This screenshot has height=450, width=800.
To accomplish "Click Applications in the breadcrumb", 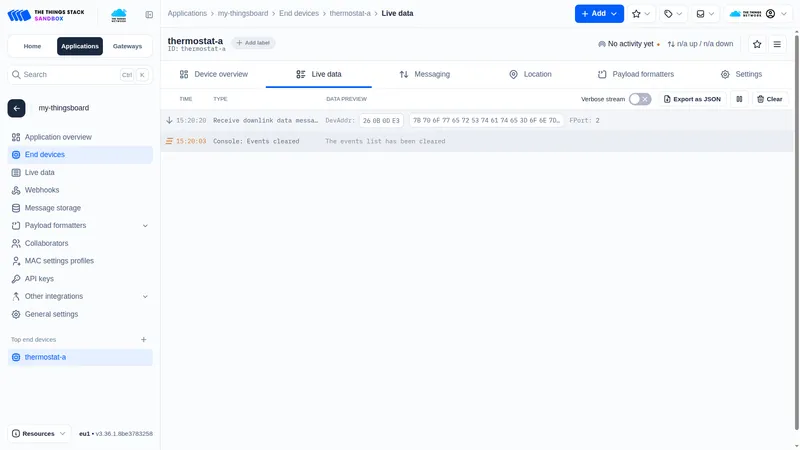I will click(x=187, y=13).
